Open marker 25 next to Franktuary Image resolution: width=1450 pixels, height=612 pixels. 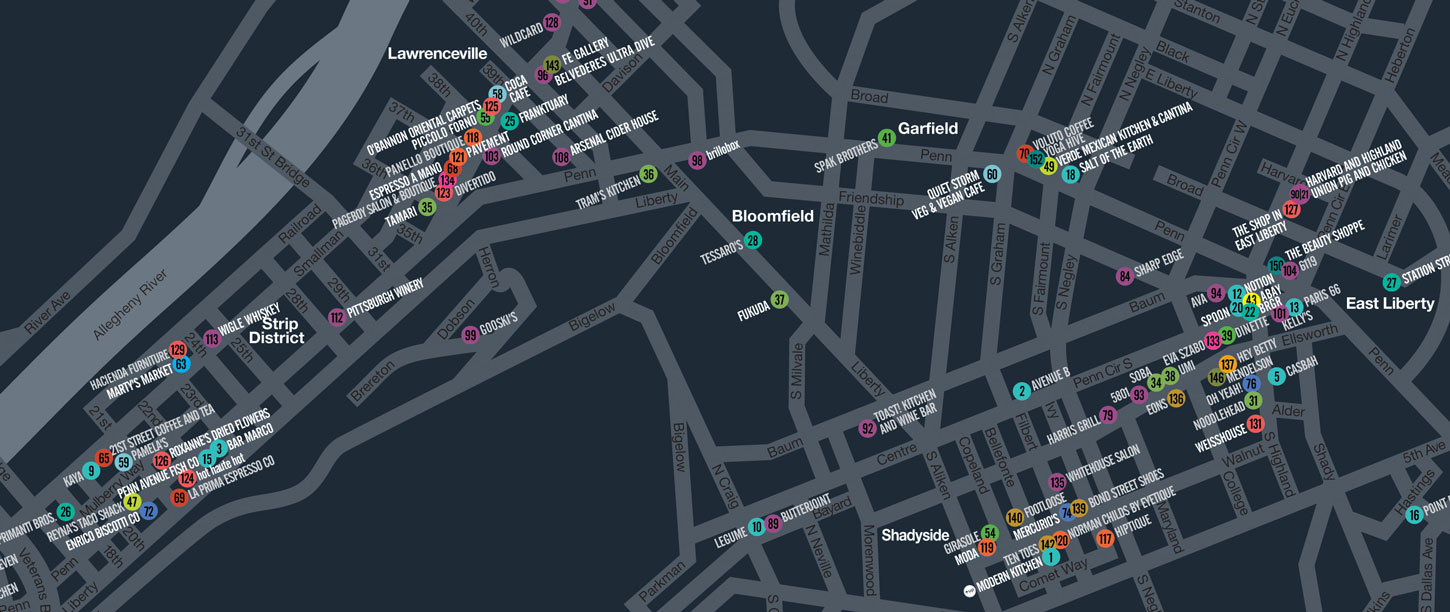pos(509,121)
